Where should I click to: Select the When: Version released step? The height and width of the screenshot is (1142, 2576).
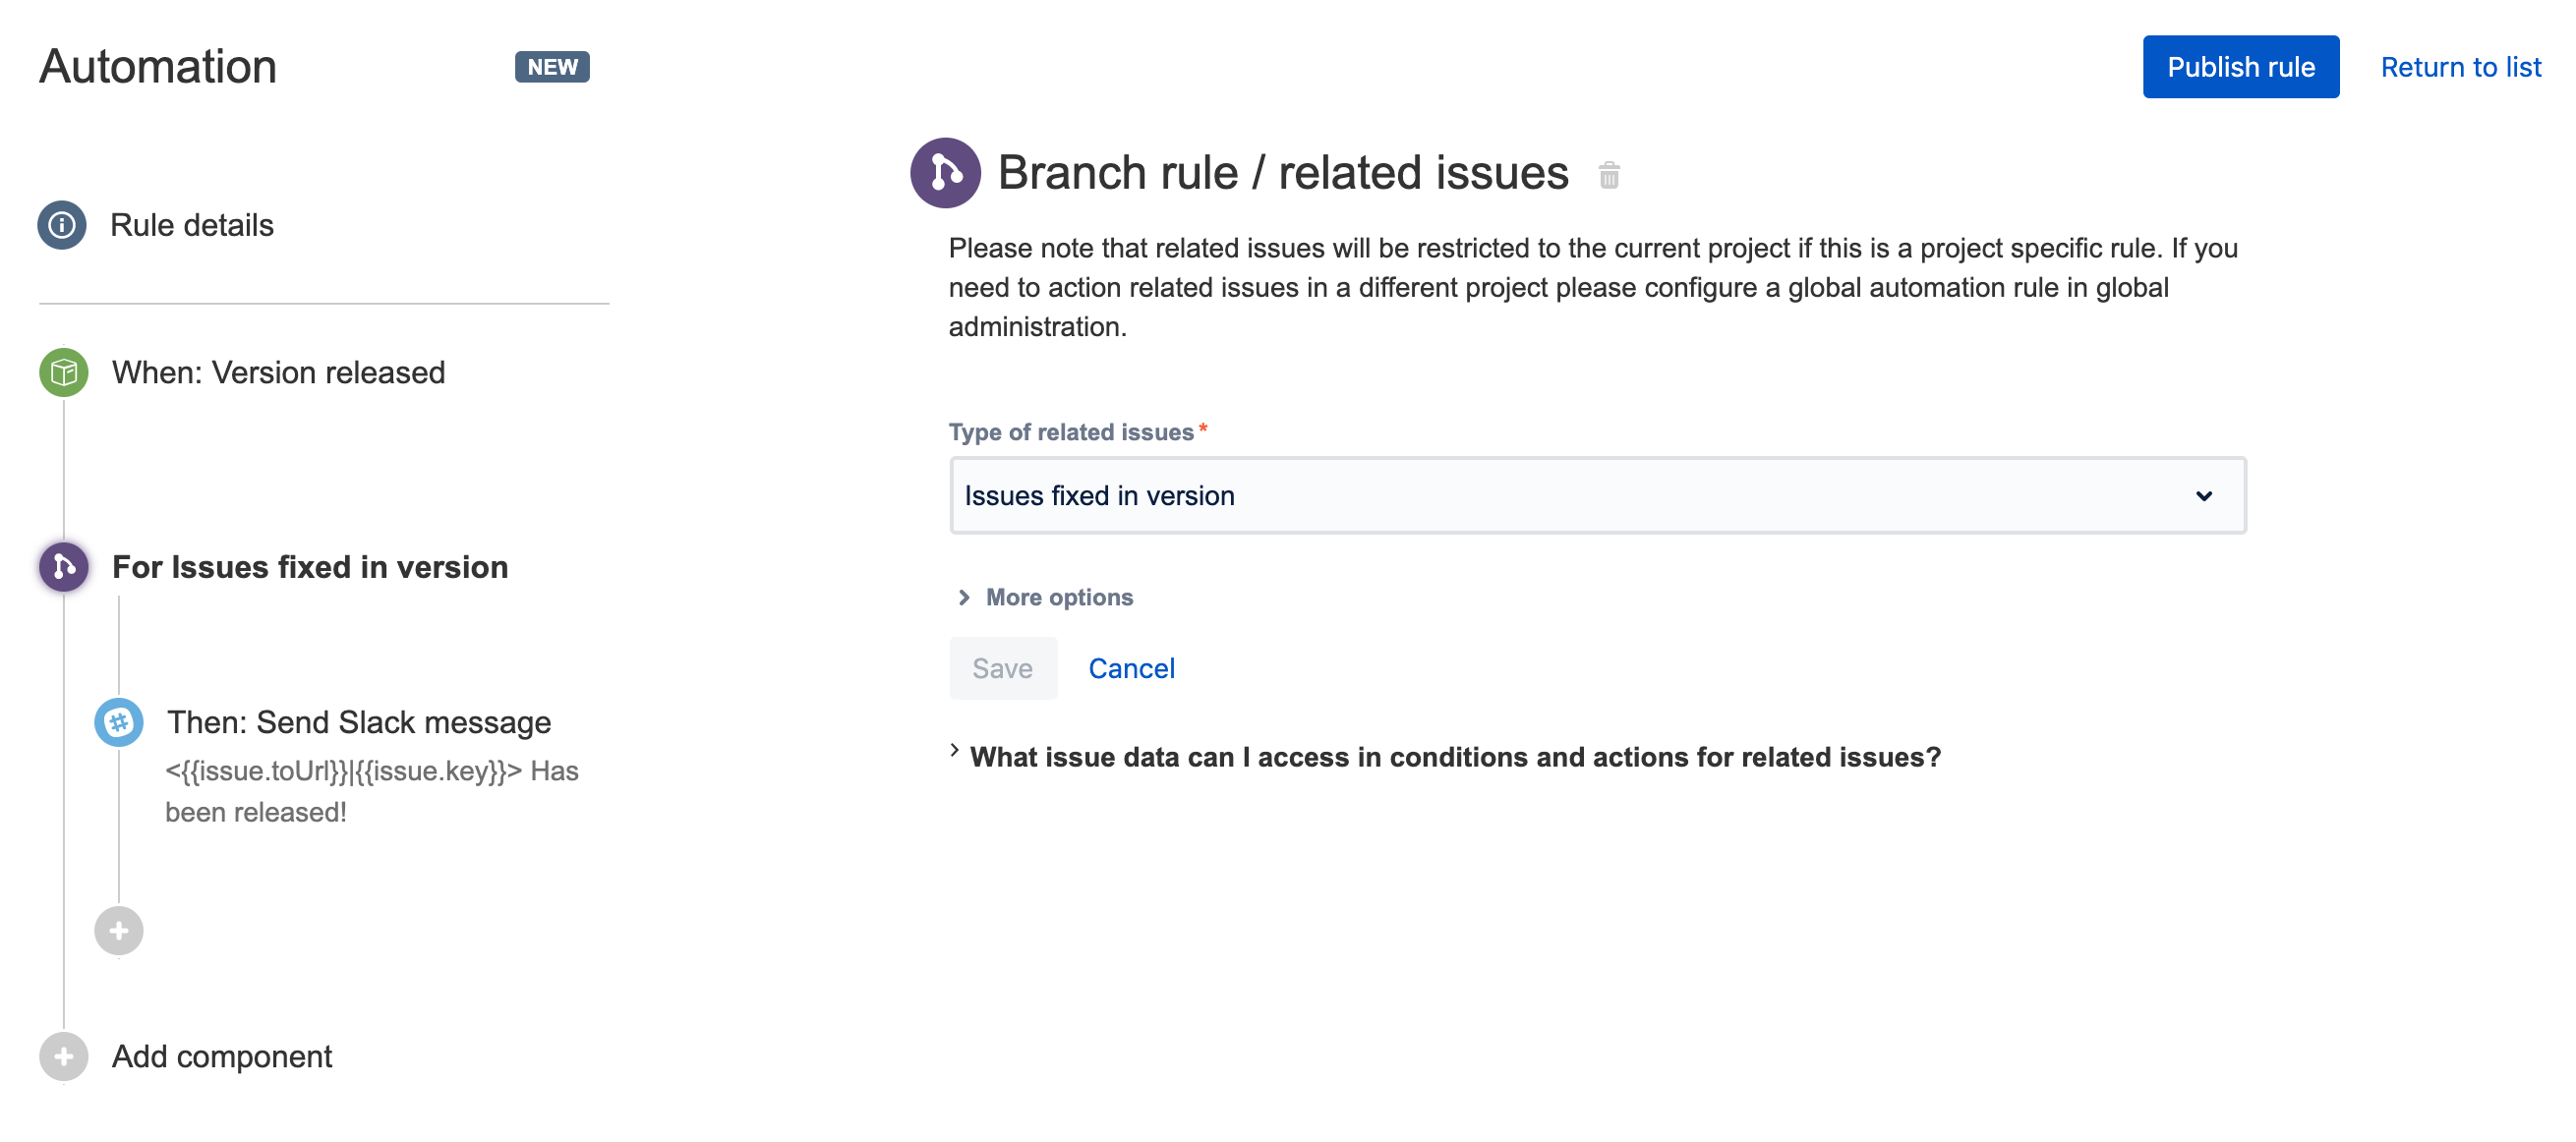click(278, 373)
